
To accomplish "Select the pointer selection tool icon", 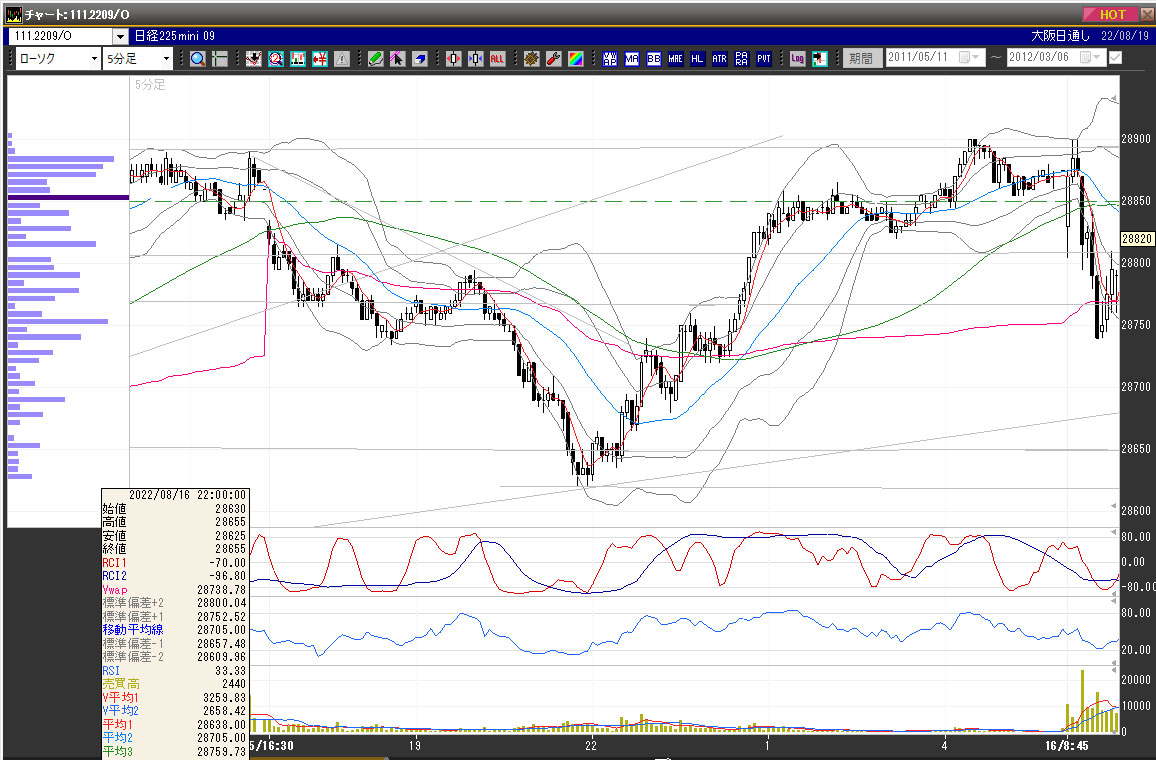I will (x=398, y=59).
